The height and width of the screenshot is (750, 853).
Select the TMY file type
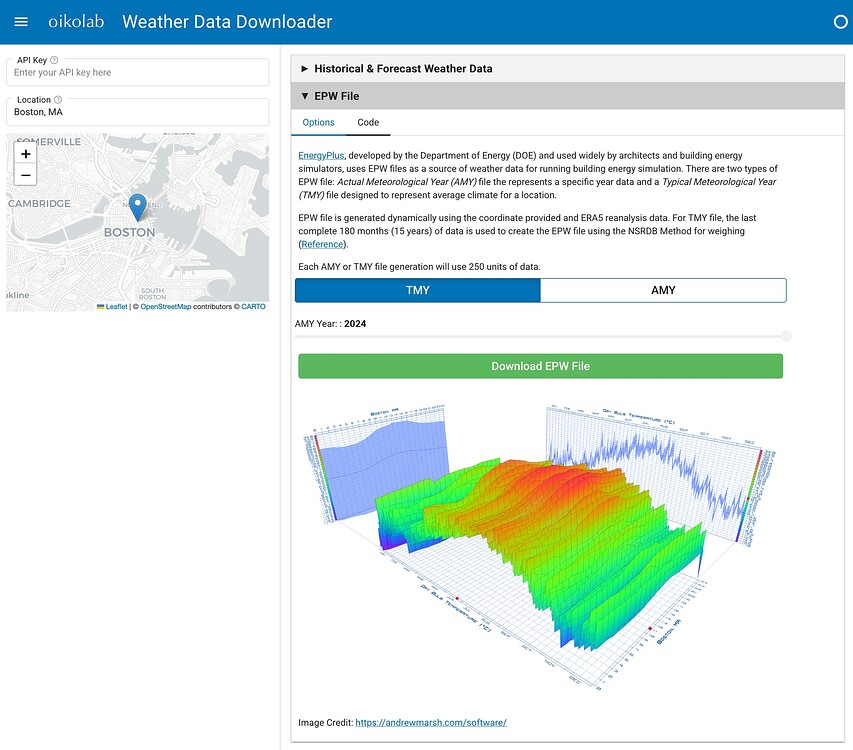[x=418, y=290]
